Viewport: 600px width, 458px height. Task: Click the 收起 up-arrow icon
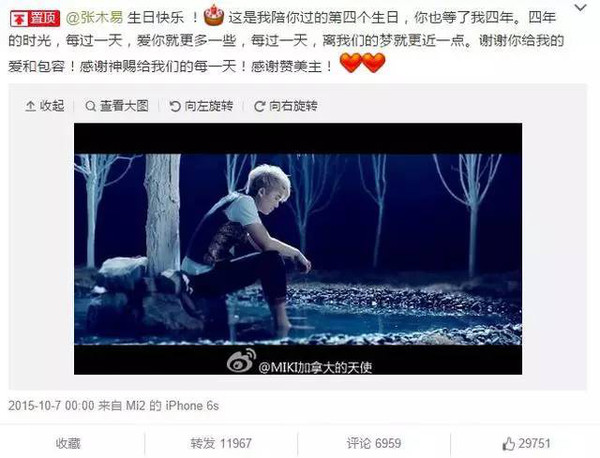click(30, 106)
